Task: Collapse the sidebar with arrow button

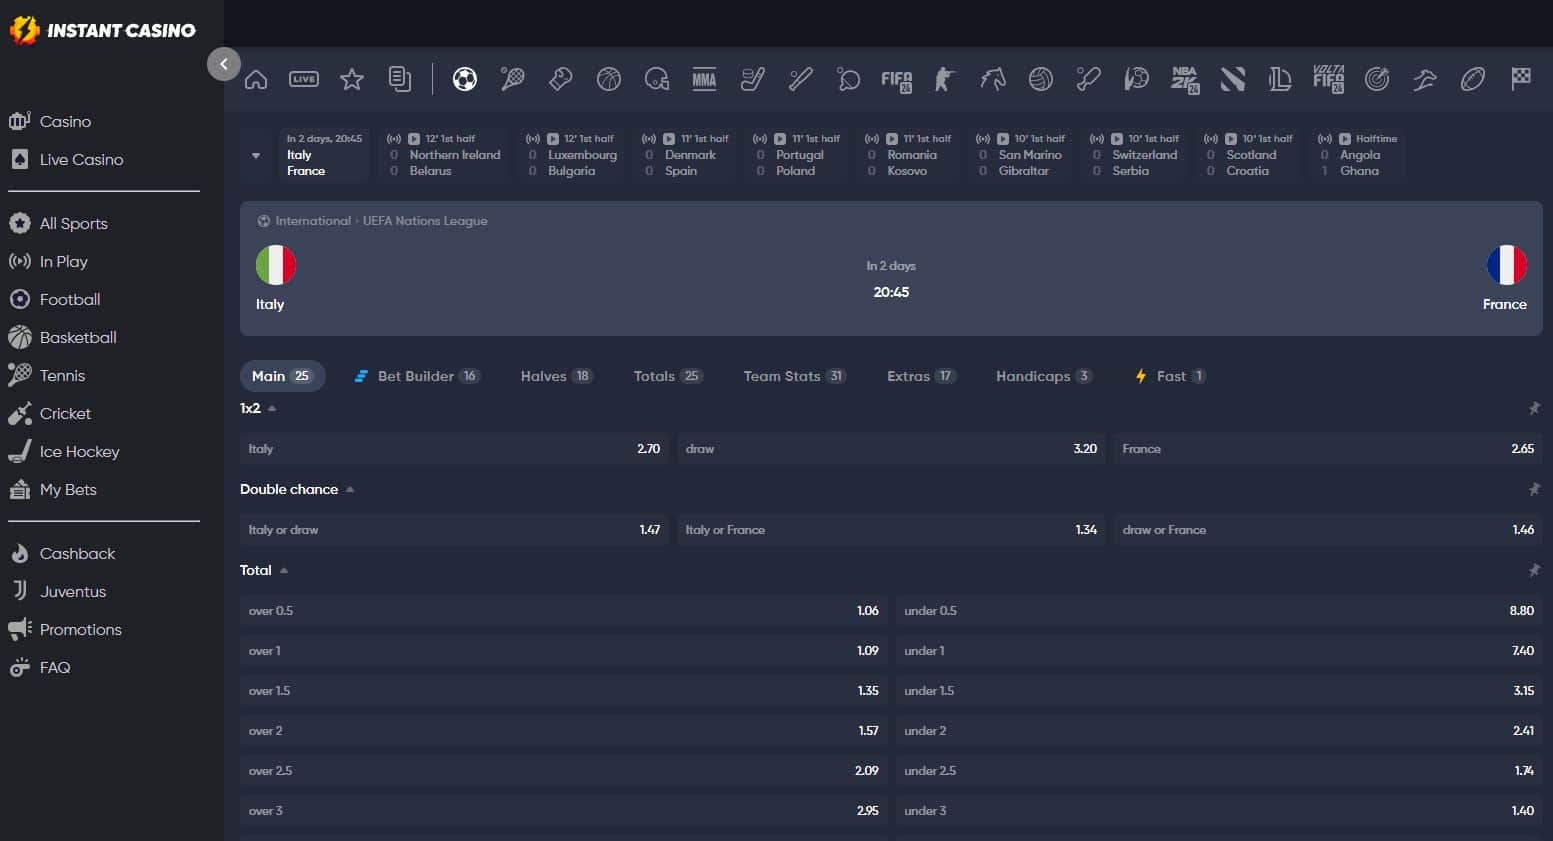Action: click(224, 64)
